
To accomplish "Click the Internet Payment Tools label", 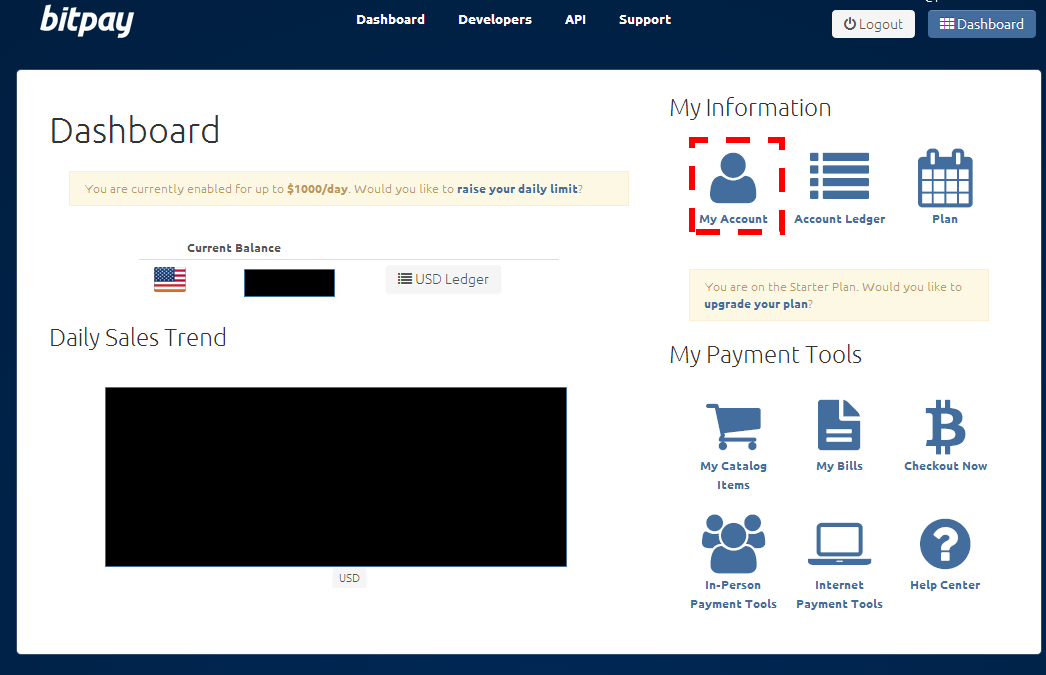I will [839, 594].
